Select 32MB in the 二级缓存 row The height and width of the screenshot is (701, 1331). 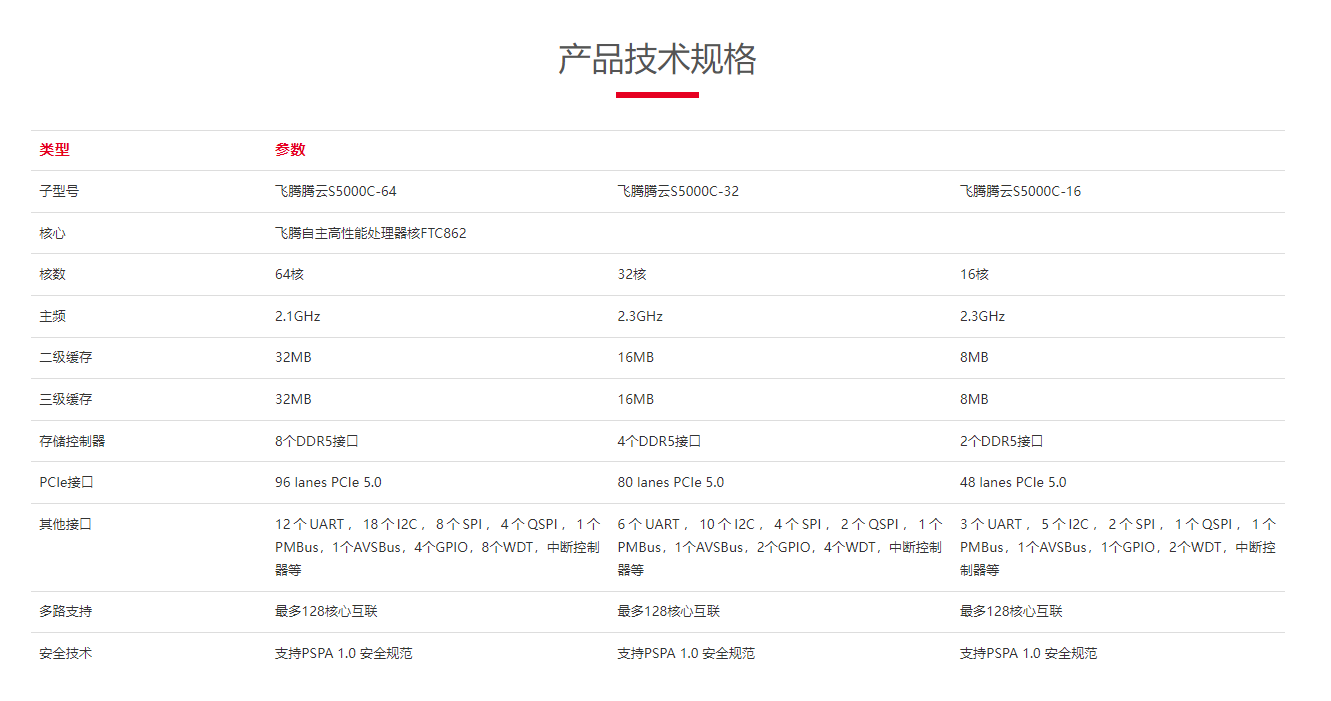293,357
